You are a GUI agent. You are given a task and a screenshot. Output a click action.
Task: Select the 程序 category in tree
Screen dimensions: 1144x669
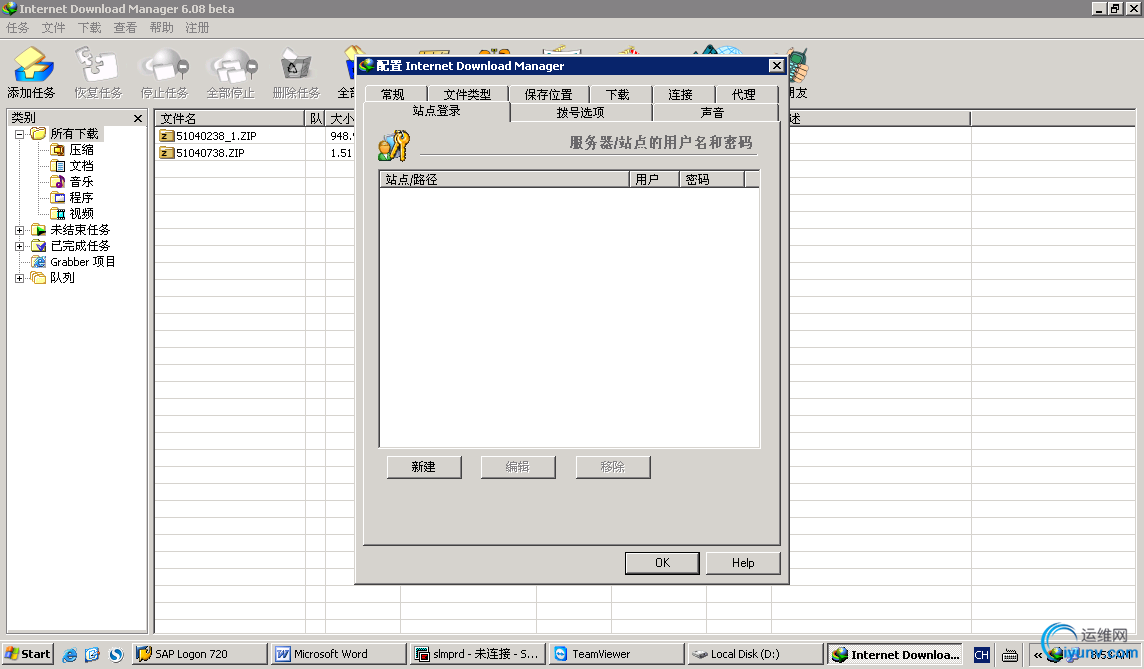(x=81, y=198)
